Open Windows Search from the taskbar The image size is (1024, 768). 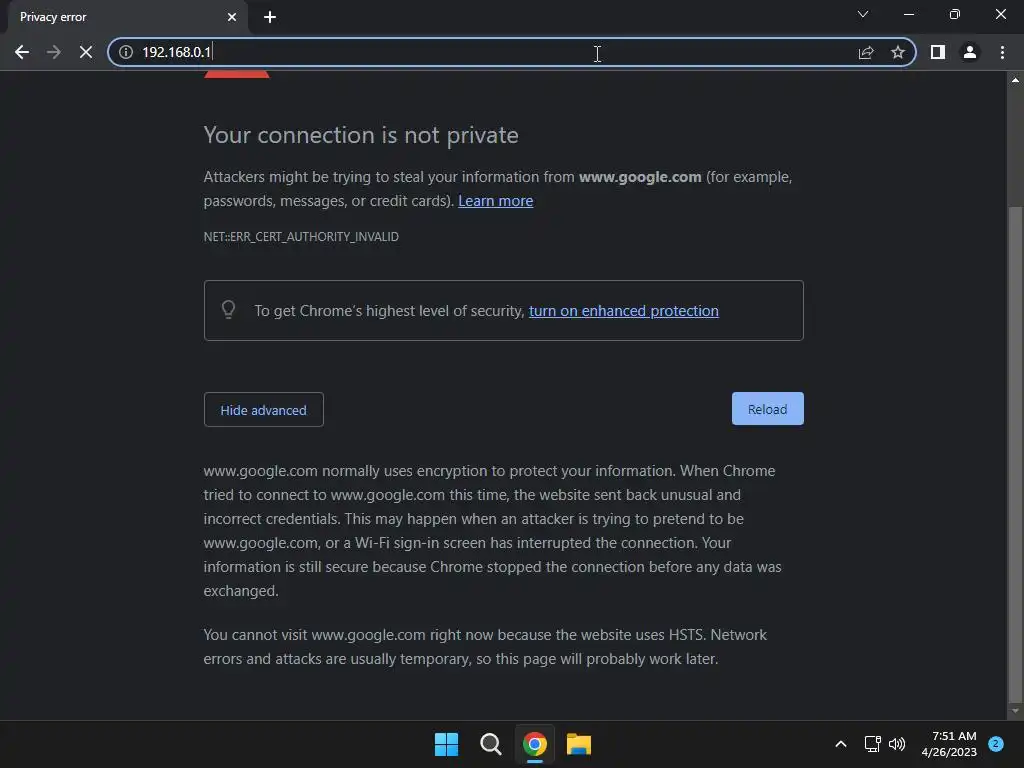490,744
